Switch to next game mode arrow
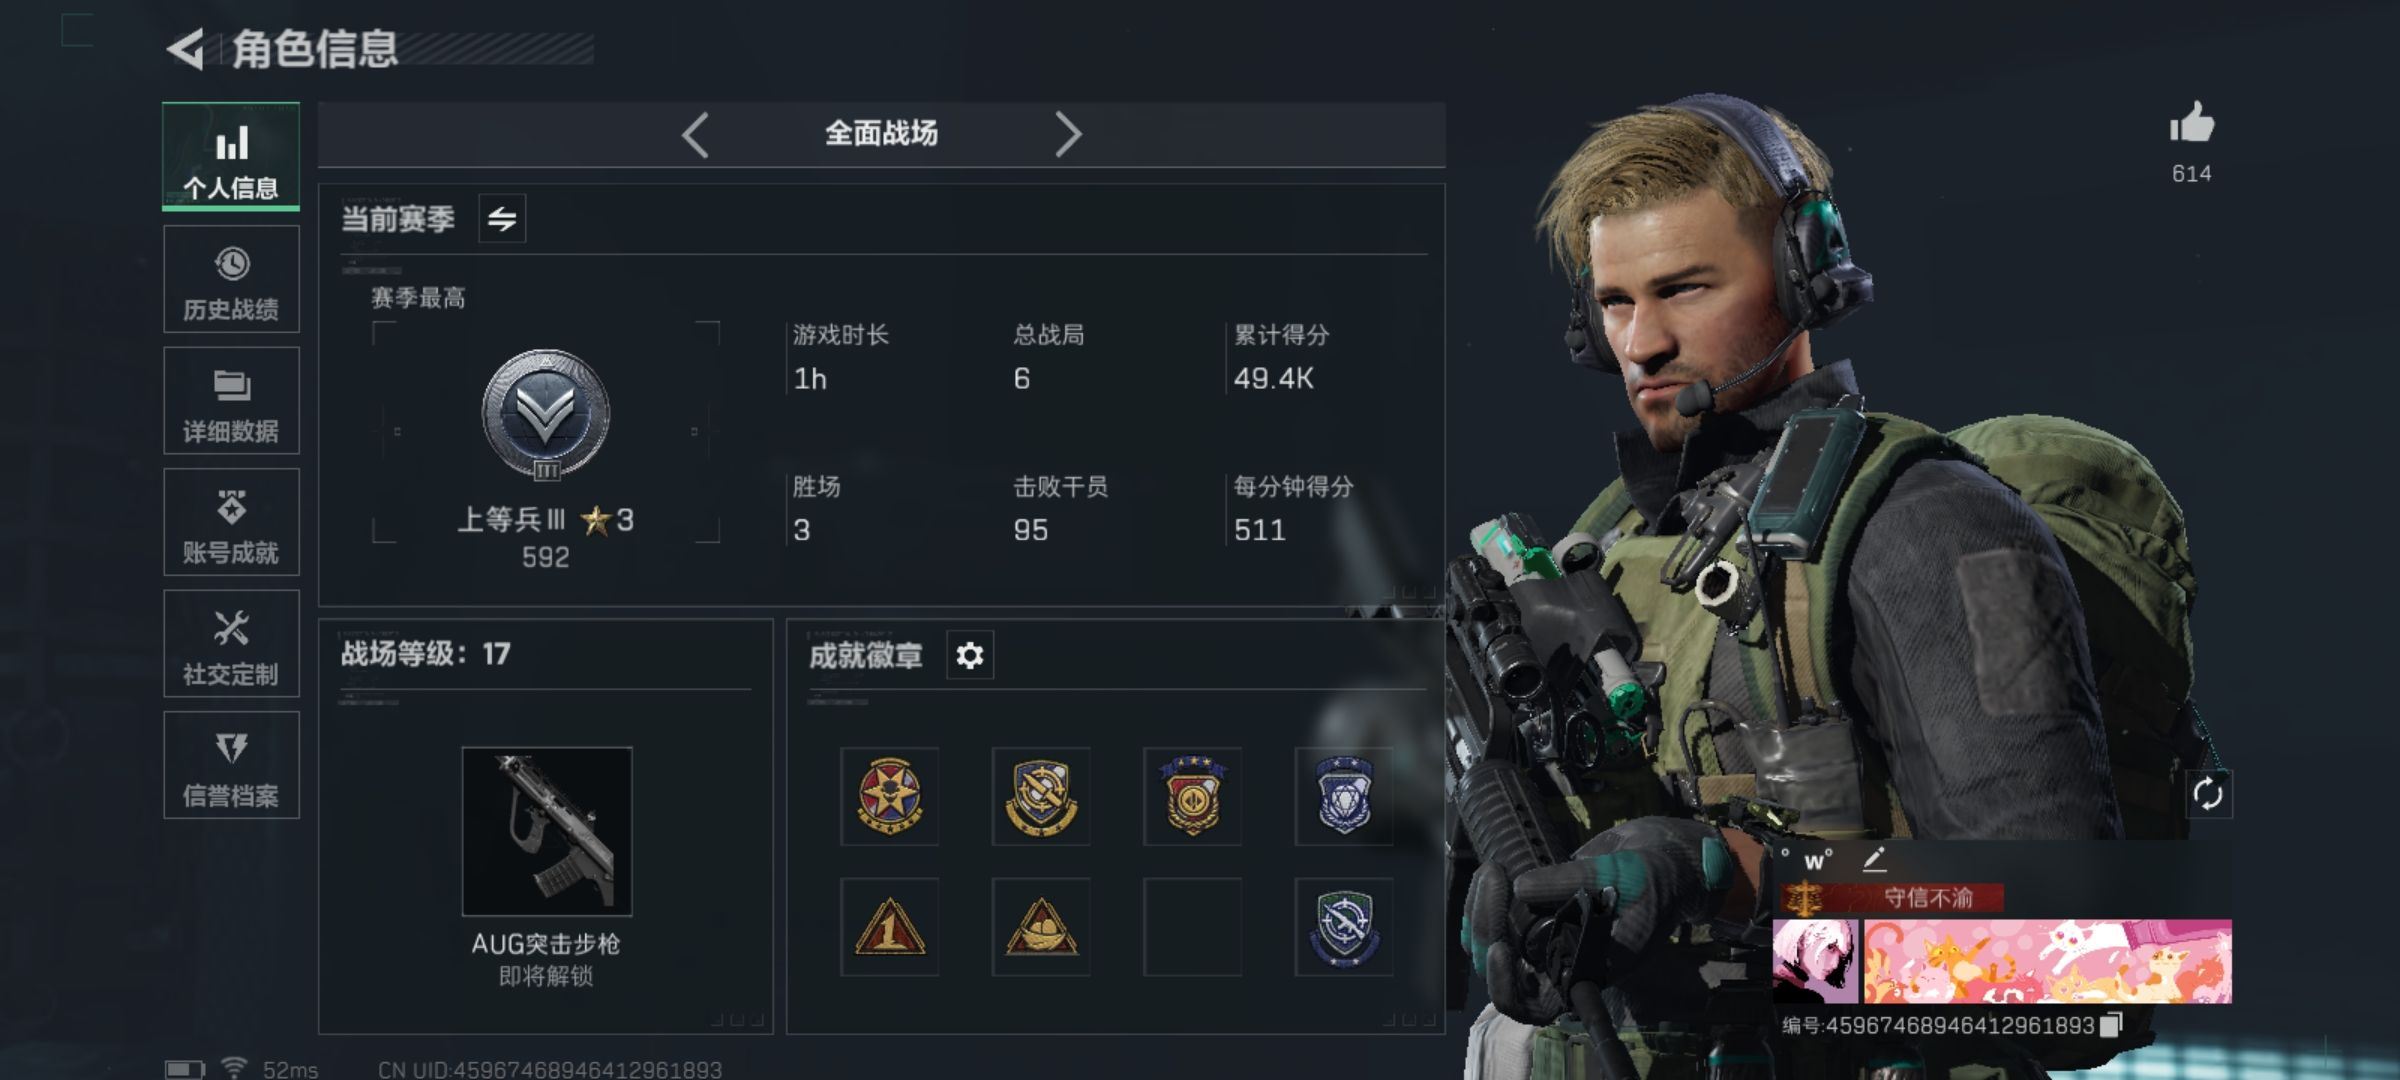The height and width of the screenshot is (1080, 2400). (1068, 134)
